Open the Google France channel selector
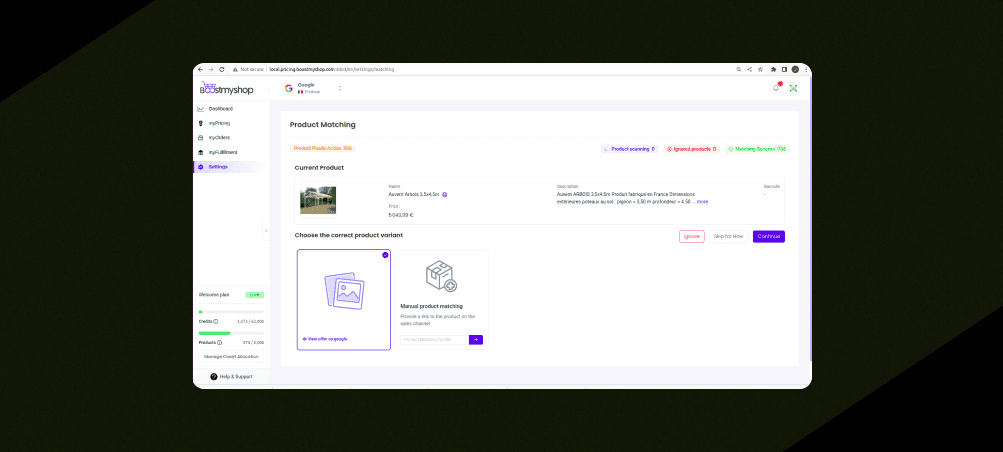This screenshot has height=452, width=1003. [x=313, y=88]
